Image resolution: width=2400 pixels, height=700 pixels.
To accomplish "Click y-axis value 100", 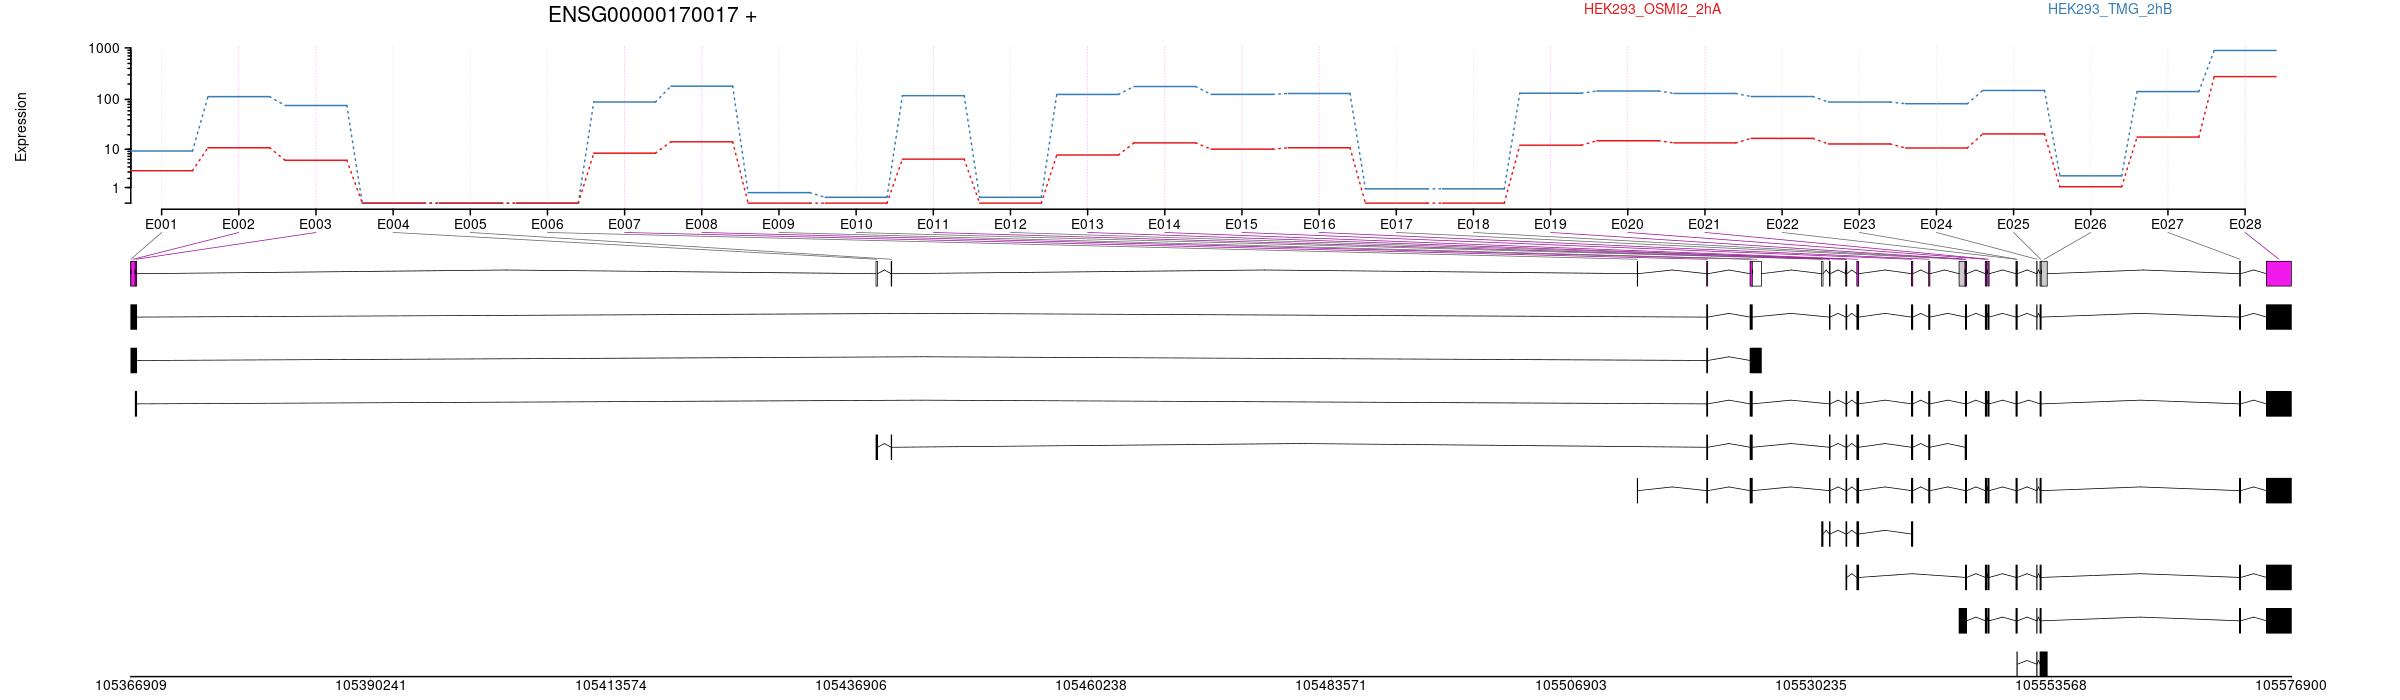I will [108, 99].
